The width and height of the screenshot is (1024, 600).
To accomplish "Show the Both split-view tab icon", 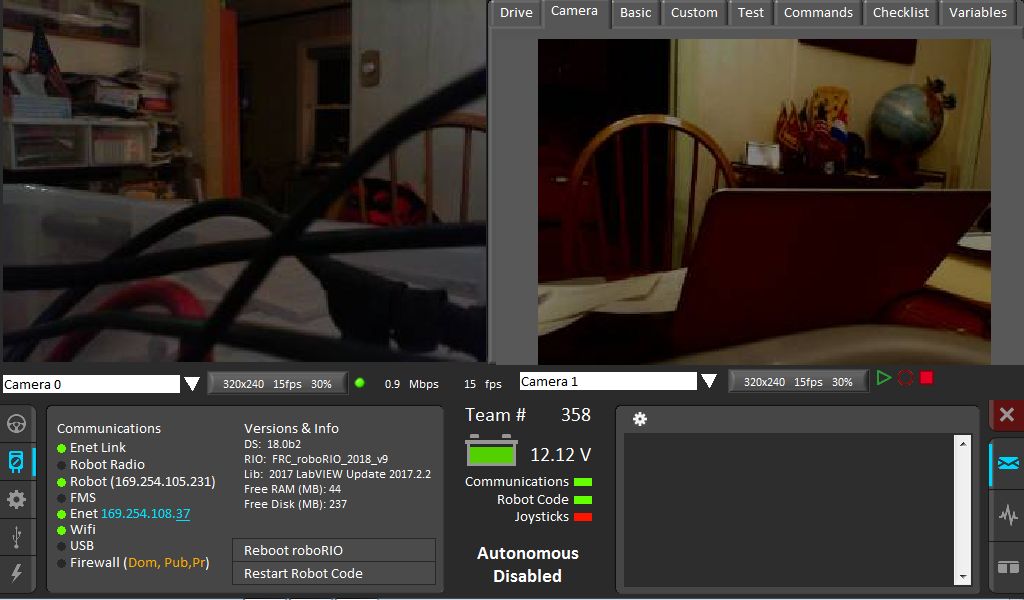I will tap(1008, 567).
